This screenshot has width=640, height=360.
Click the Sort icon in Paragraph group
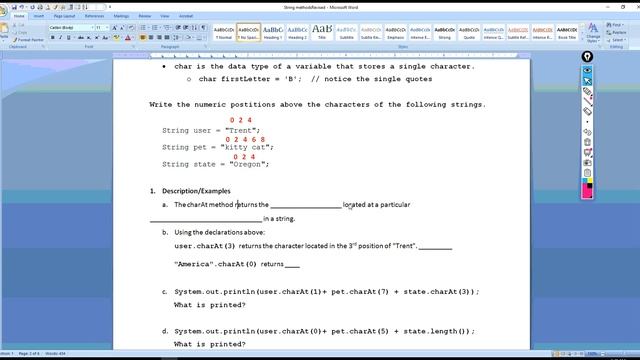[194, 27]
